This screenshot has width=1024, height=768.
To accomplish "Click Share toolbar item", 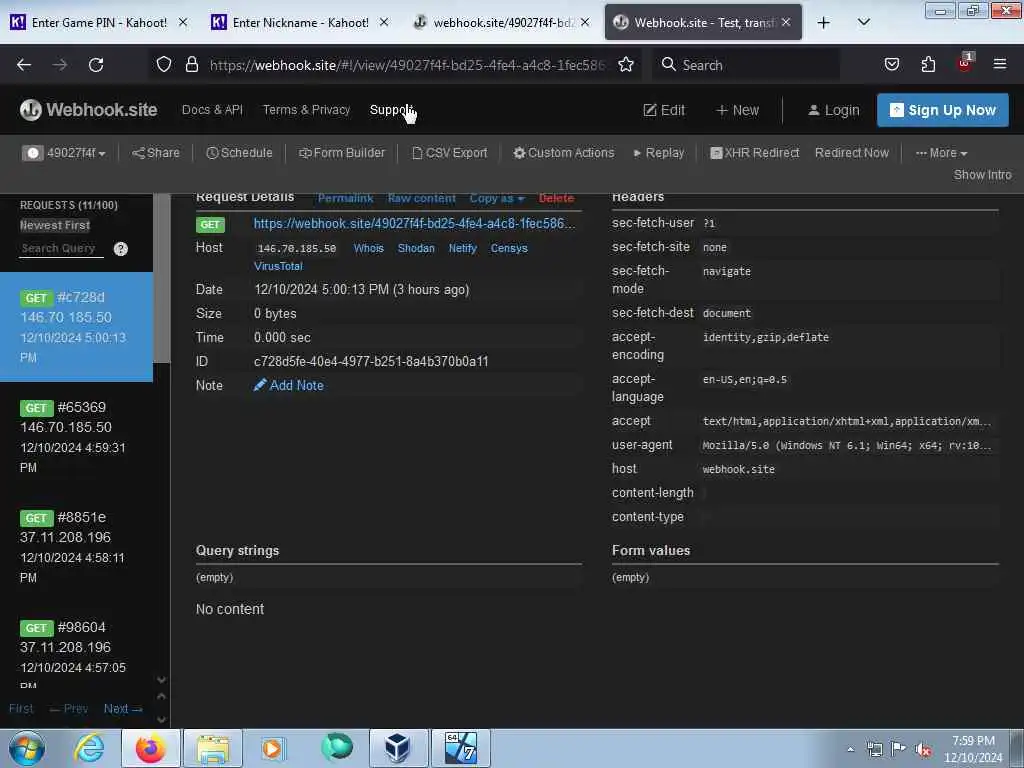I will pos(156,153).
